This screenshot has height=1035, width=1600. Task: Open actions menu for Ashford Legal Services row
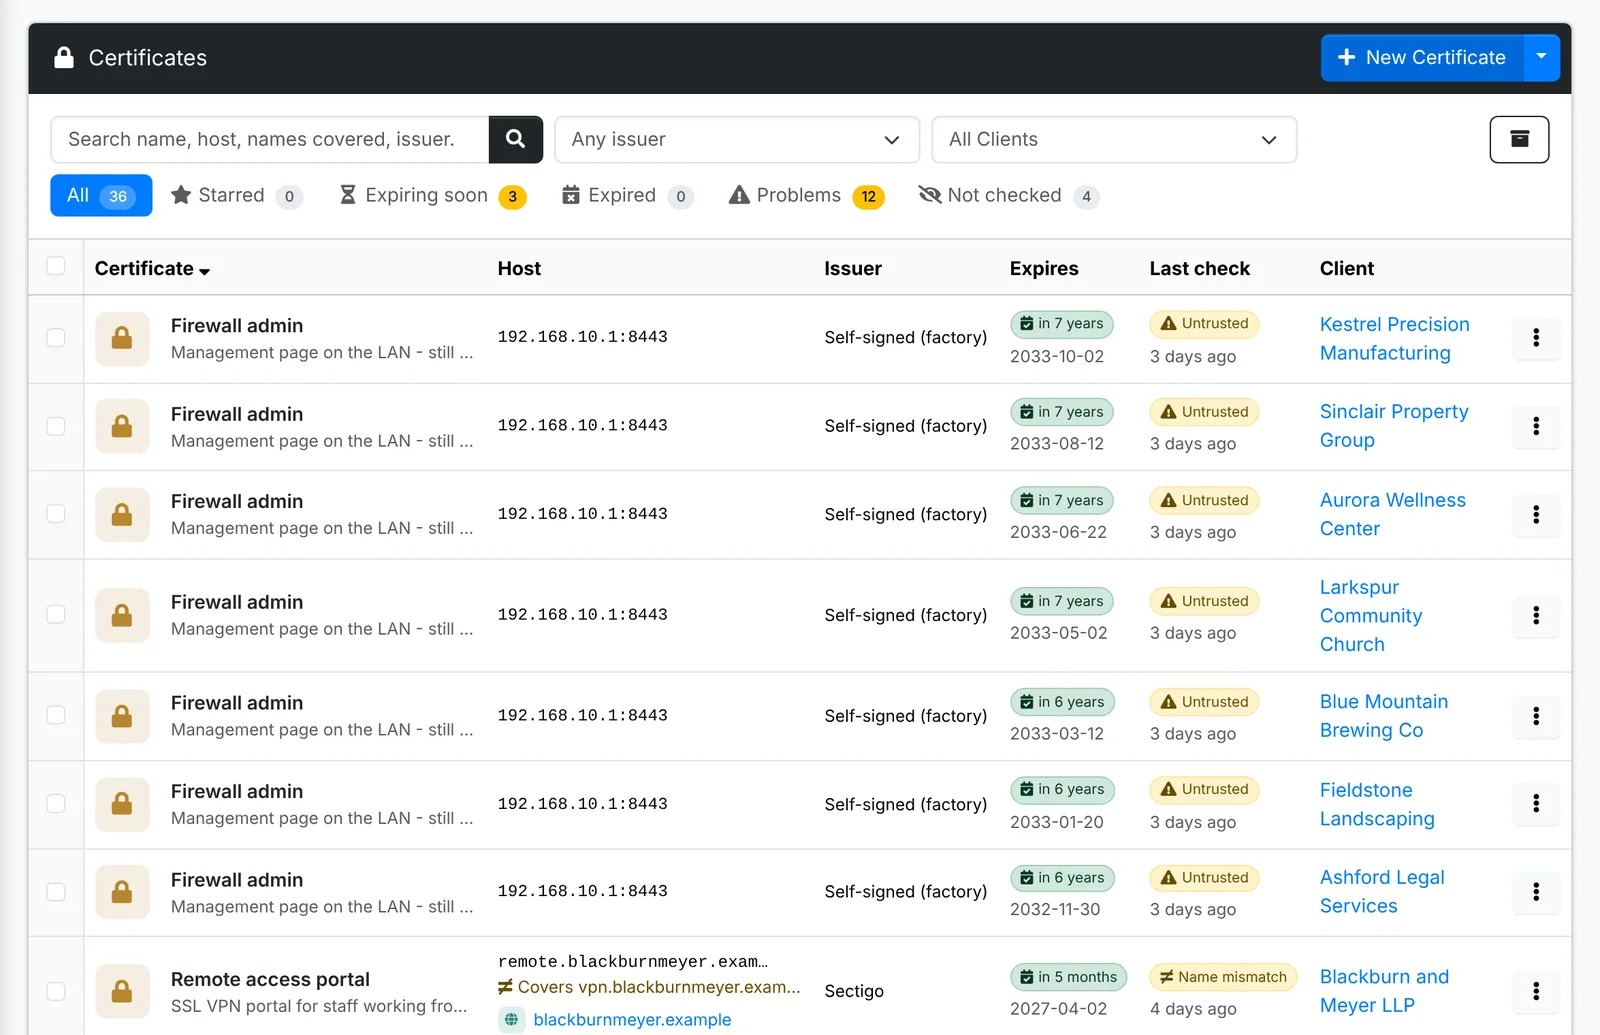pos(1536,892)
